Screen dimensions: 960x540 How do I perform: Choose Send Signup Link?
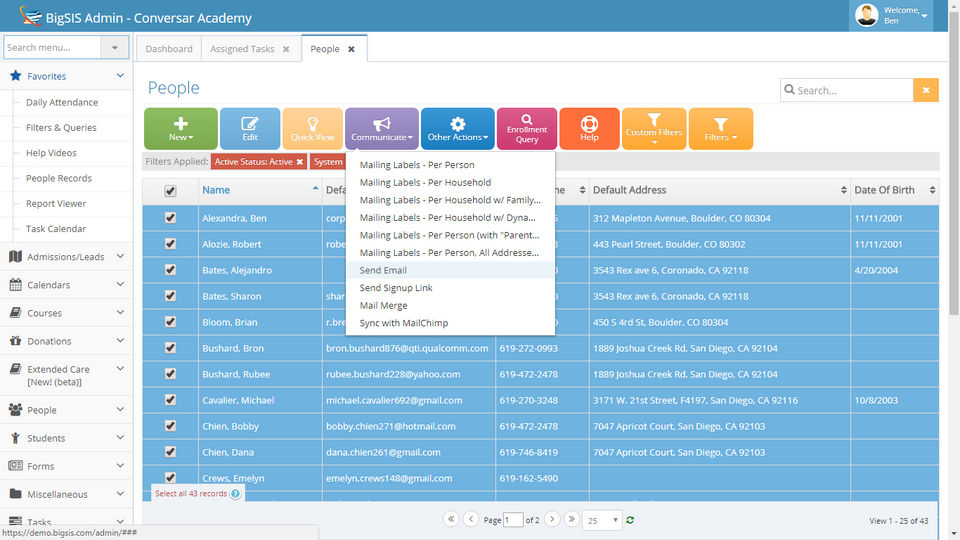451,288
